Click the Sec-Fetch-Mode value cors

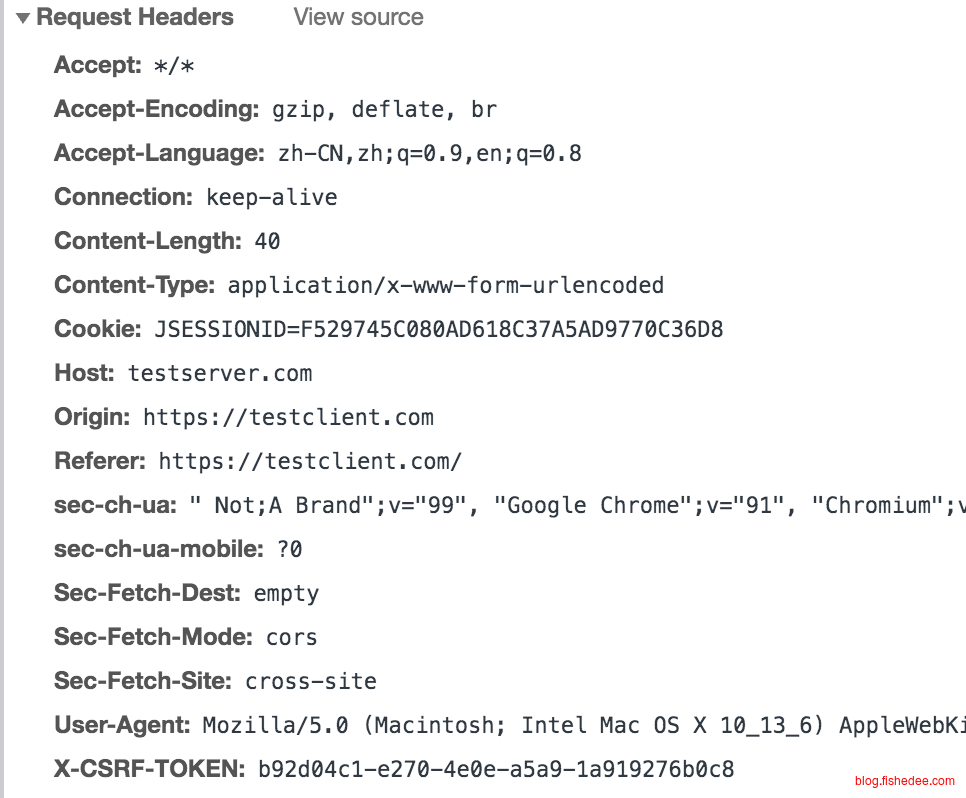[x=291, y=638]
